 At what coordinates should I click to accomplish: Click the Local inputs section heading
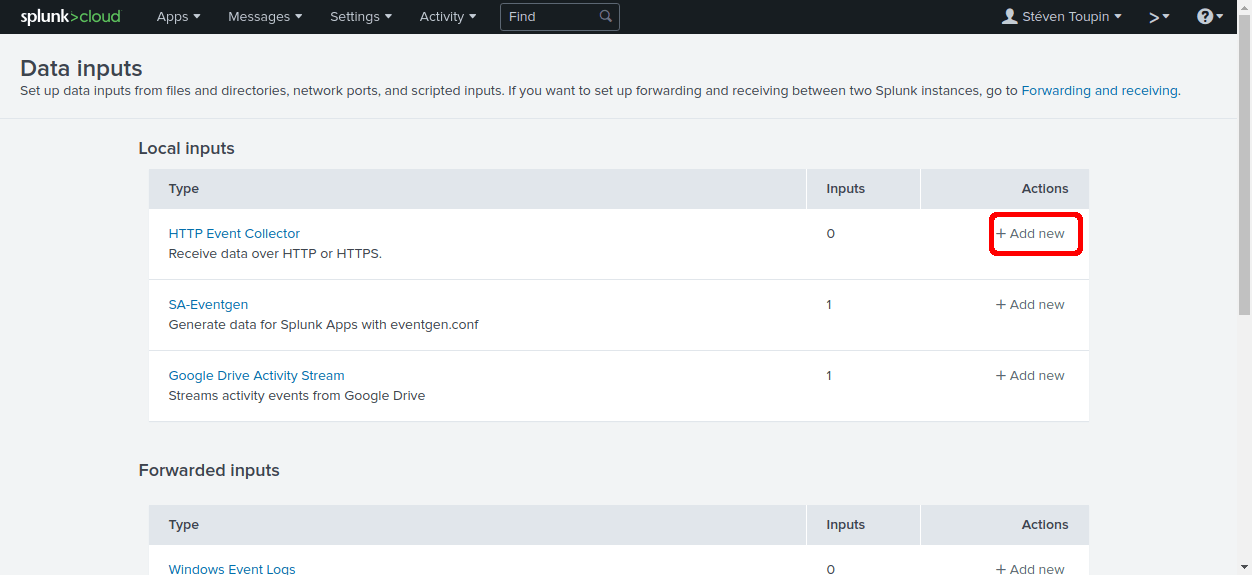[x=186, y=148]
